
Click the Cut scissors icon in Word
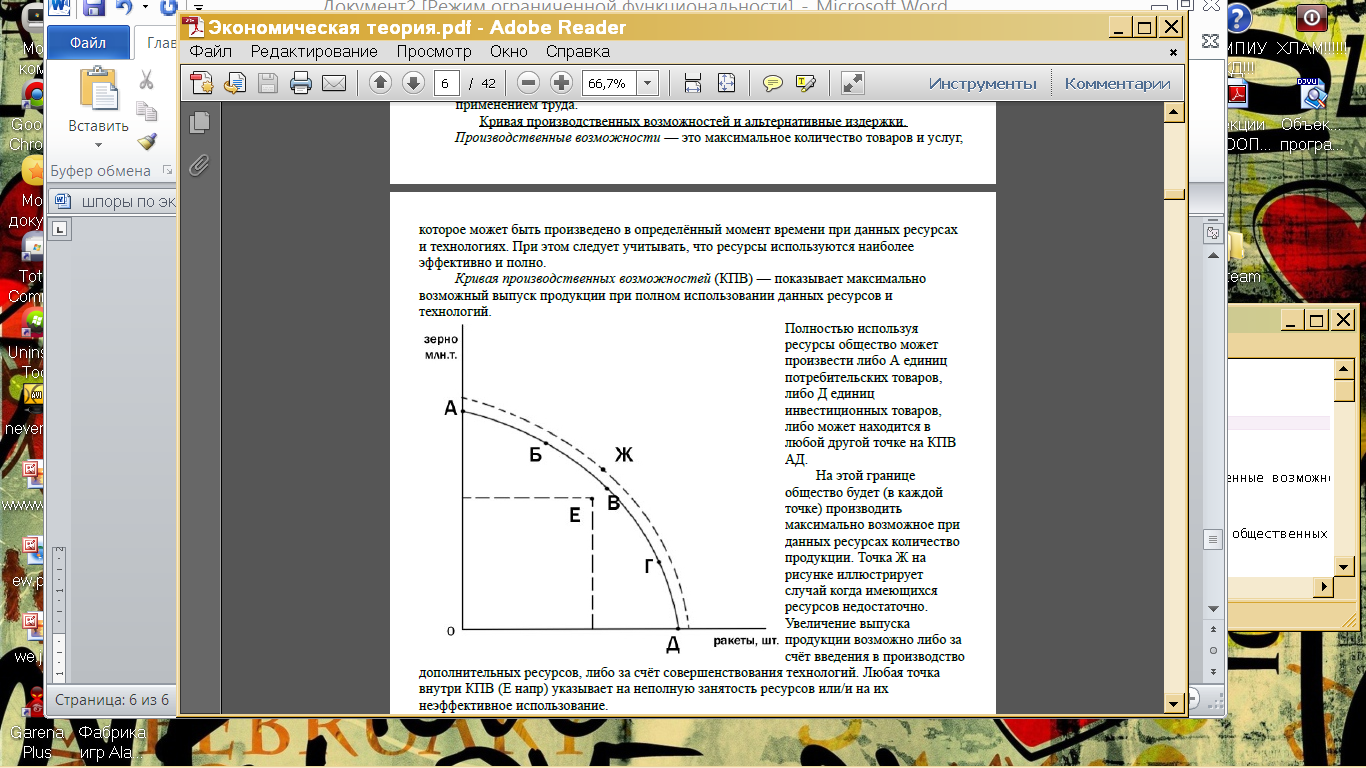[146, 80]
